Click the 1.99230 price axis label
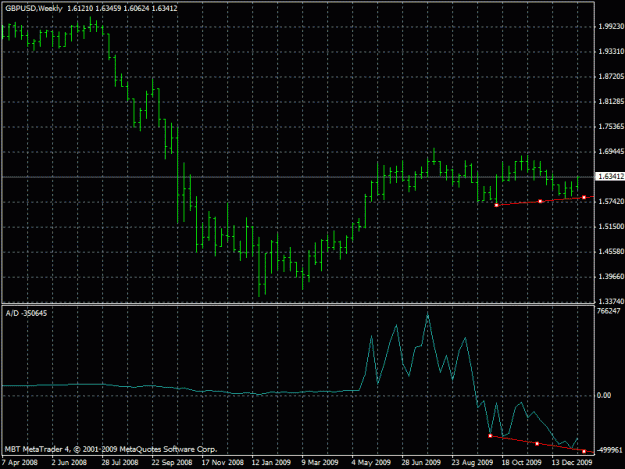This screenshot has height=469, width=625. pos(610,26)
